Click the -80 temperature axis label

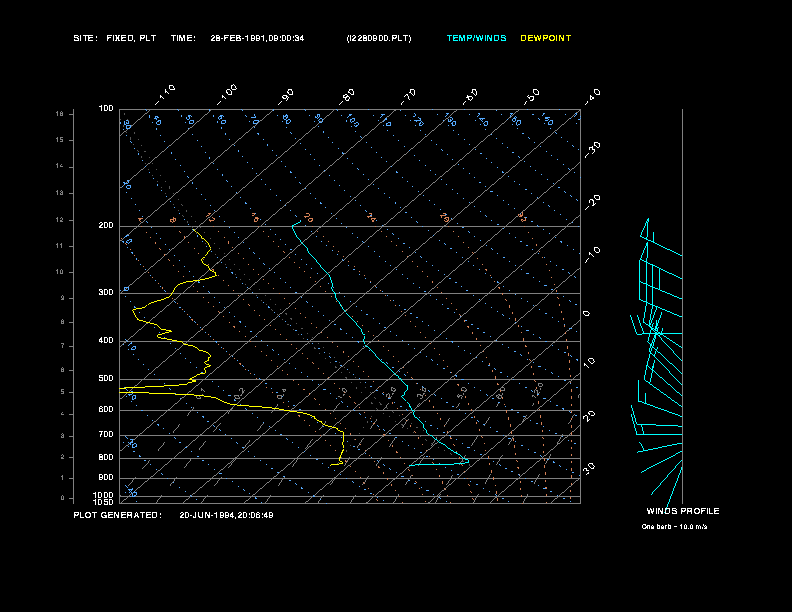tap(347, 96)
